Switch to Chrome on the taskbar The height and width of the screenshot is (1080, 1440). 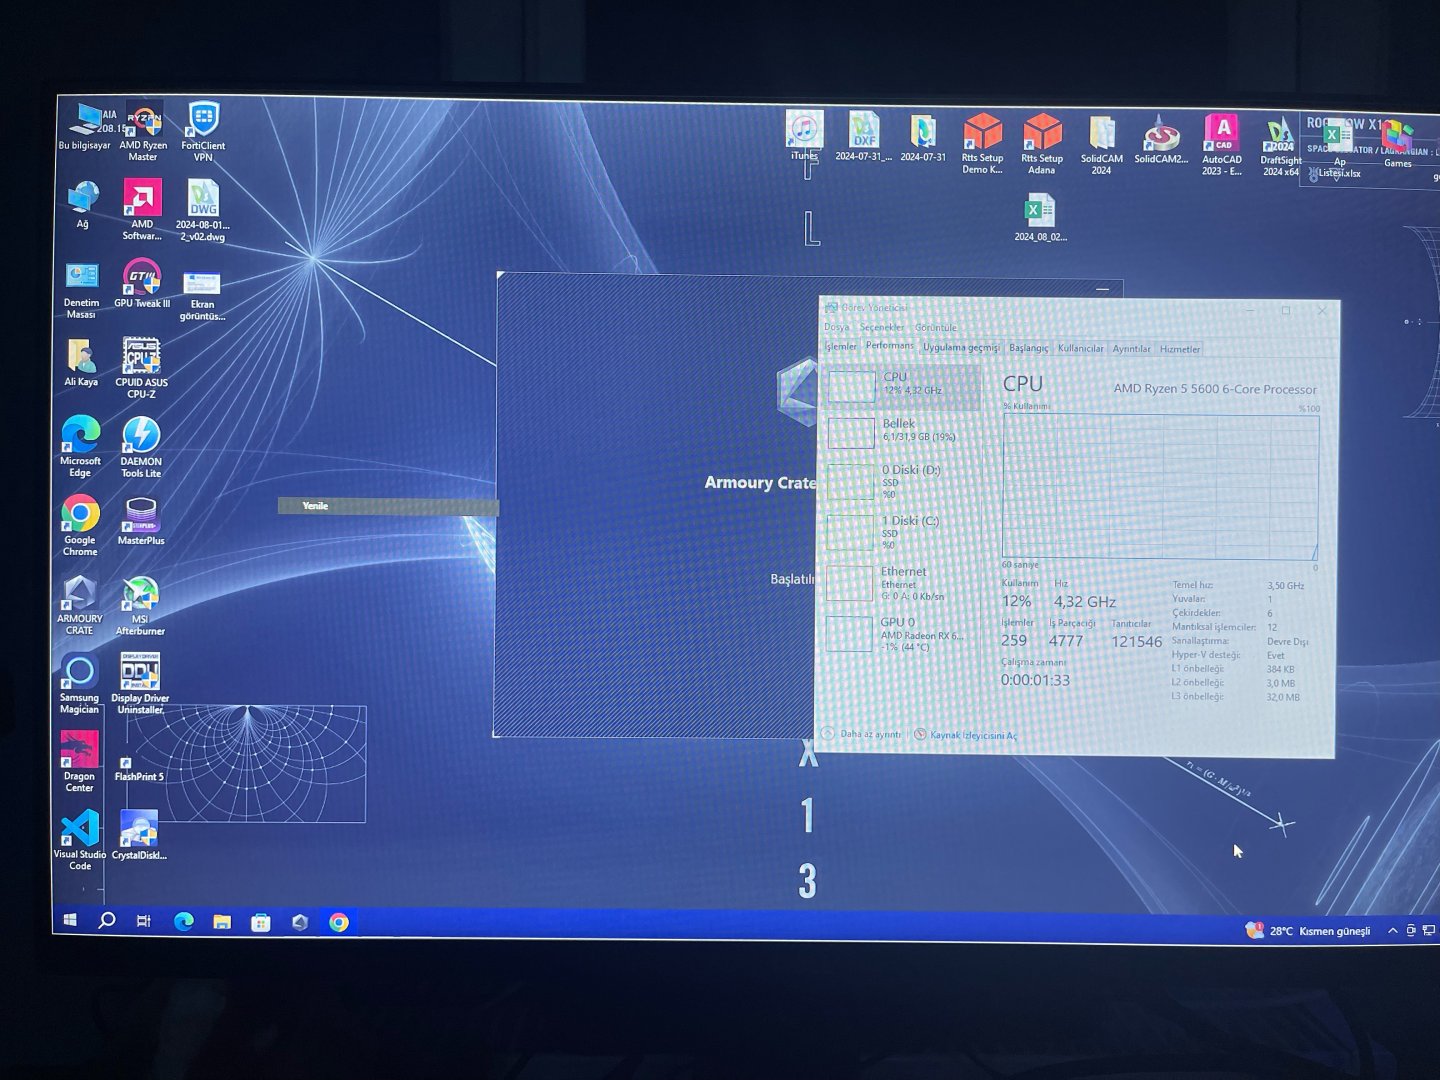point(339,922)
